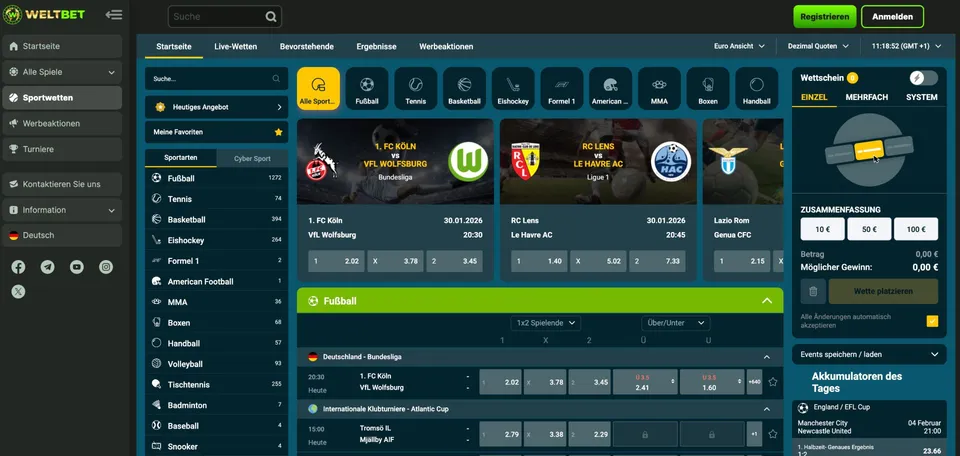Favorite the 1. FC Köln match star
The image size is (960, 456).
click(x=773, y=382)
